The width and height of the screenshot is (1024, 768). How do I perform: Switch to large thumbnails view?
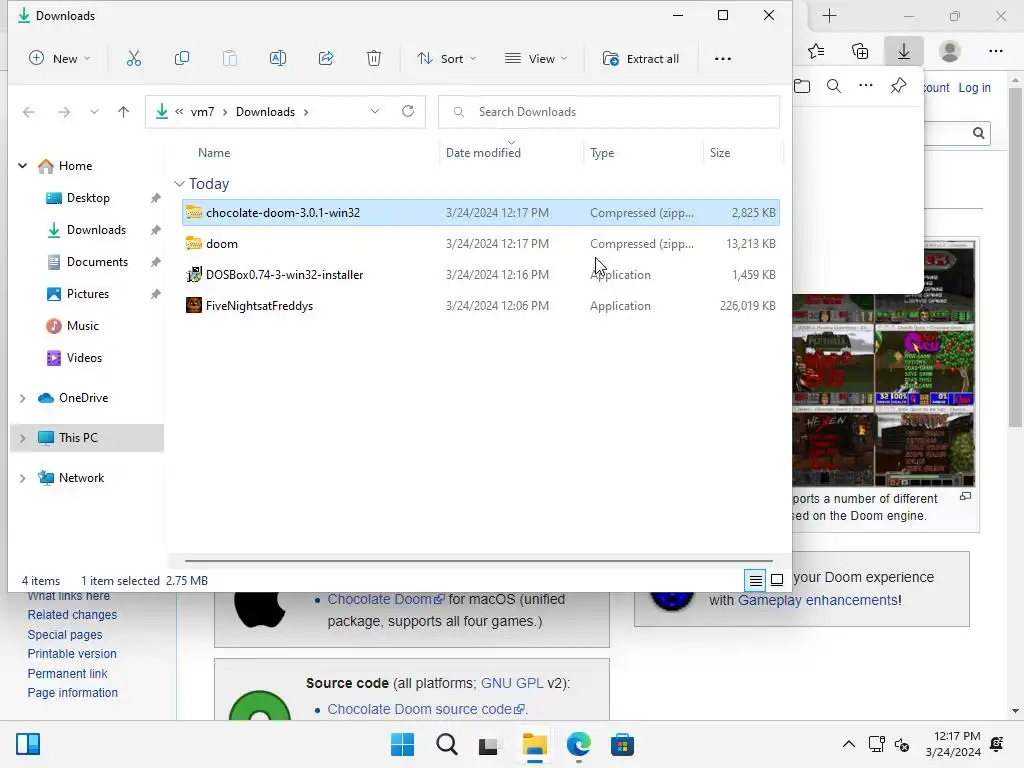776,580
